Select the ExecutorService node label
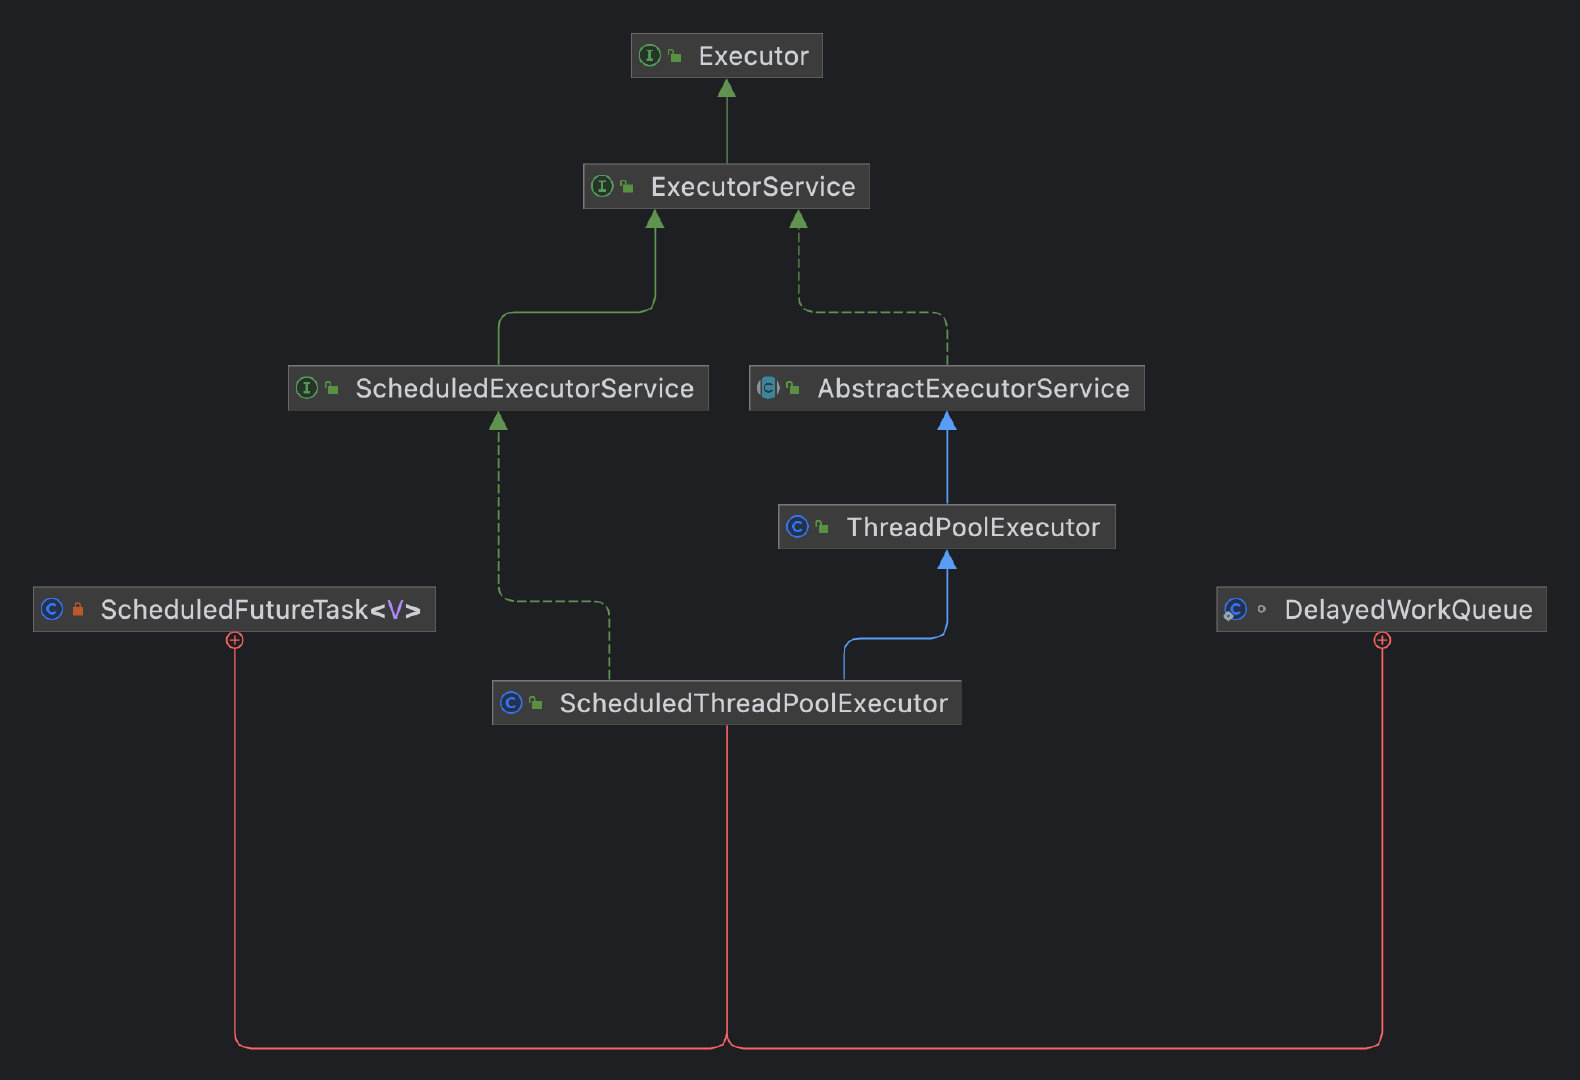 (x=753, y=187)
